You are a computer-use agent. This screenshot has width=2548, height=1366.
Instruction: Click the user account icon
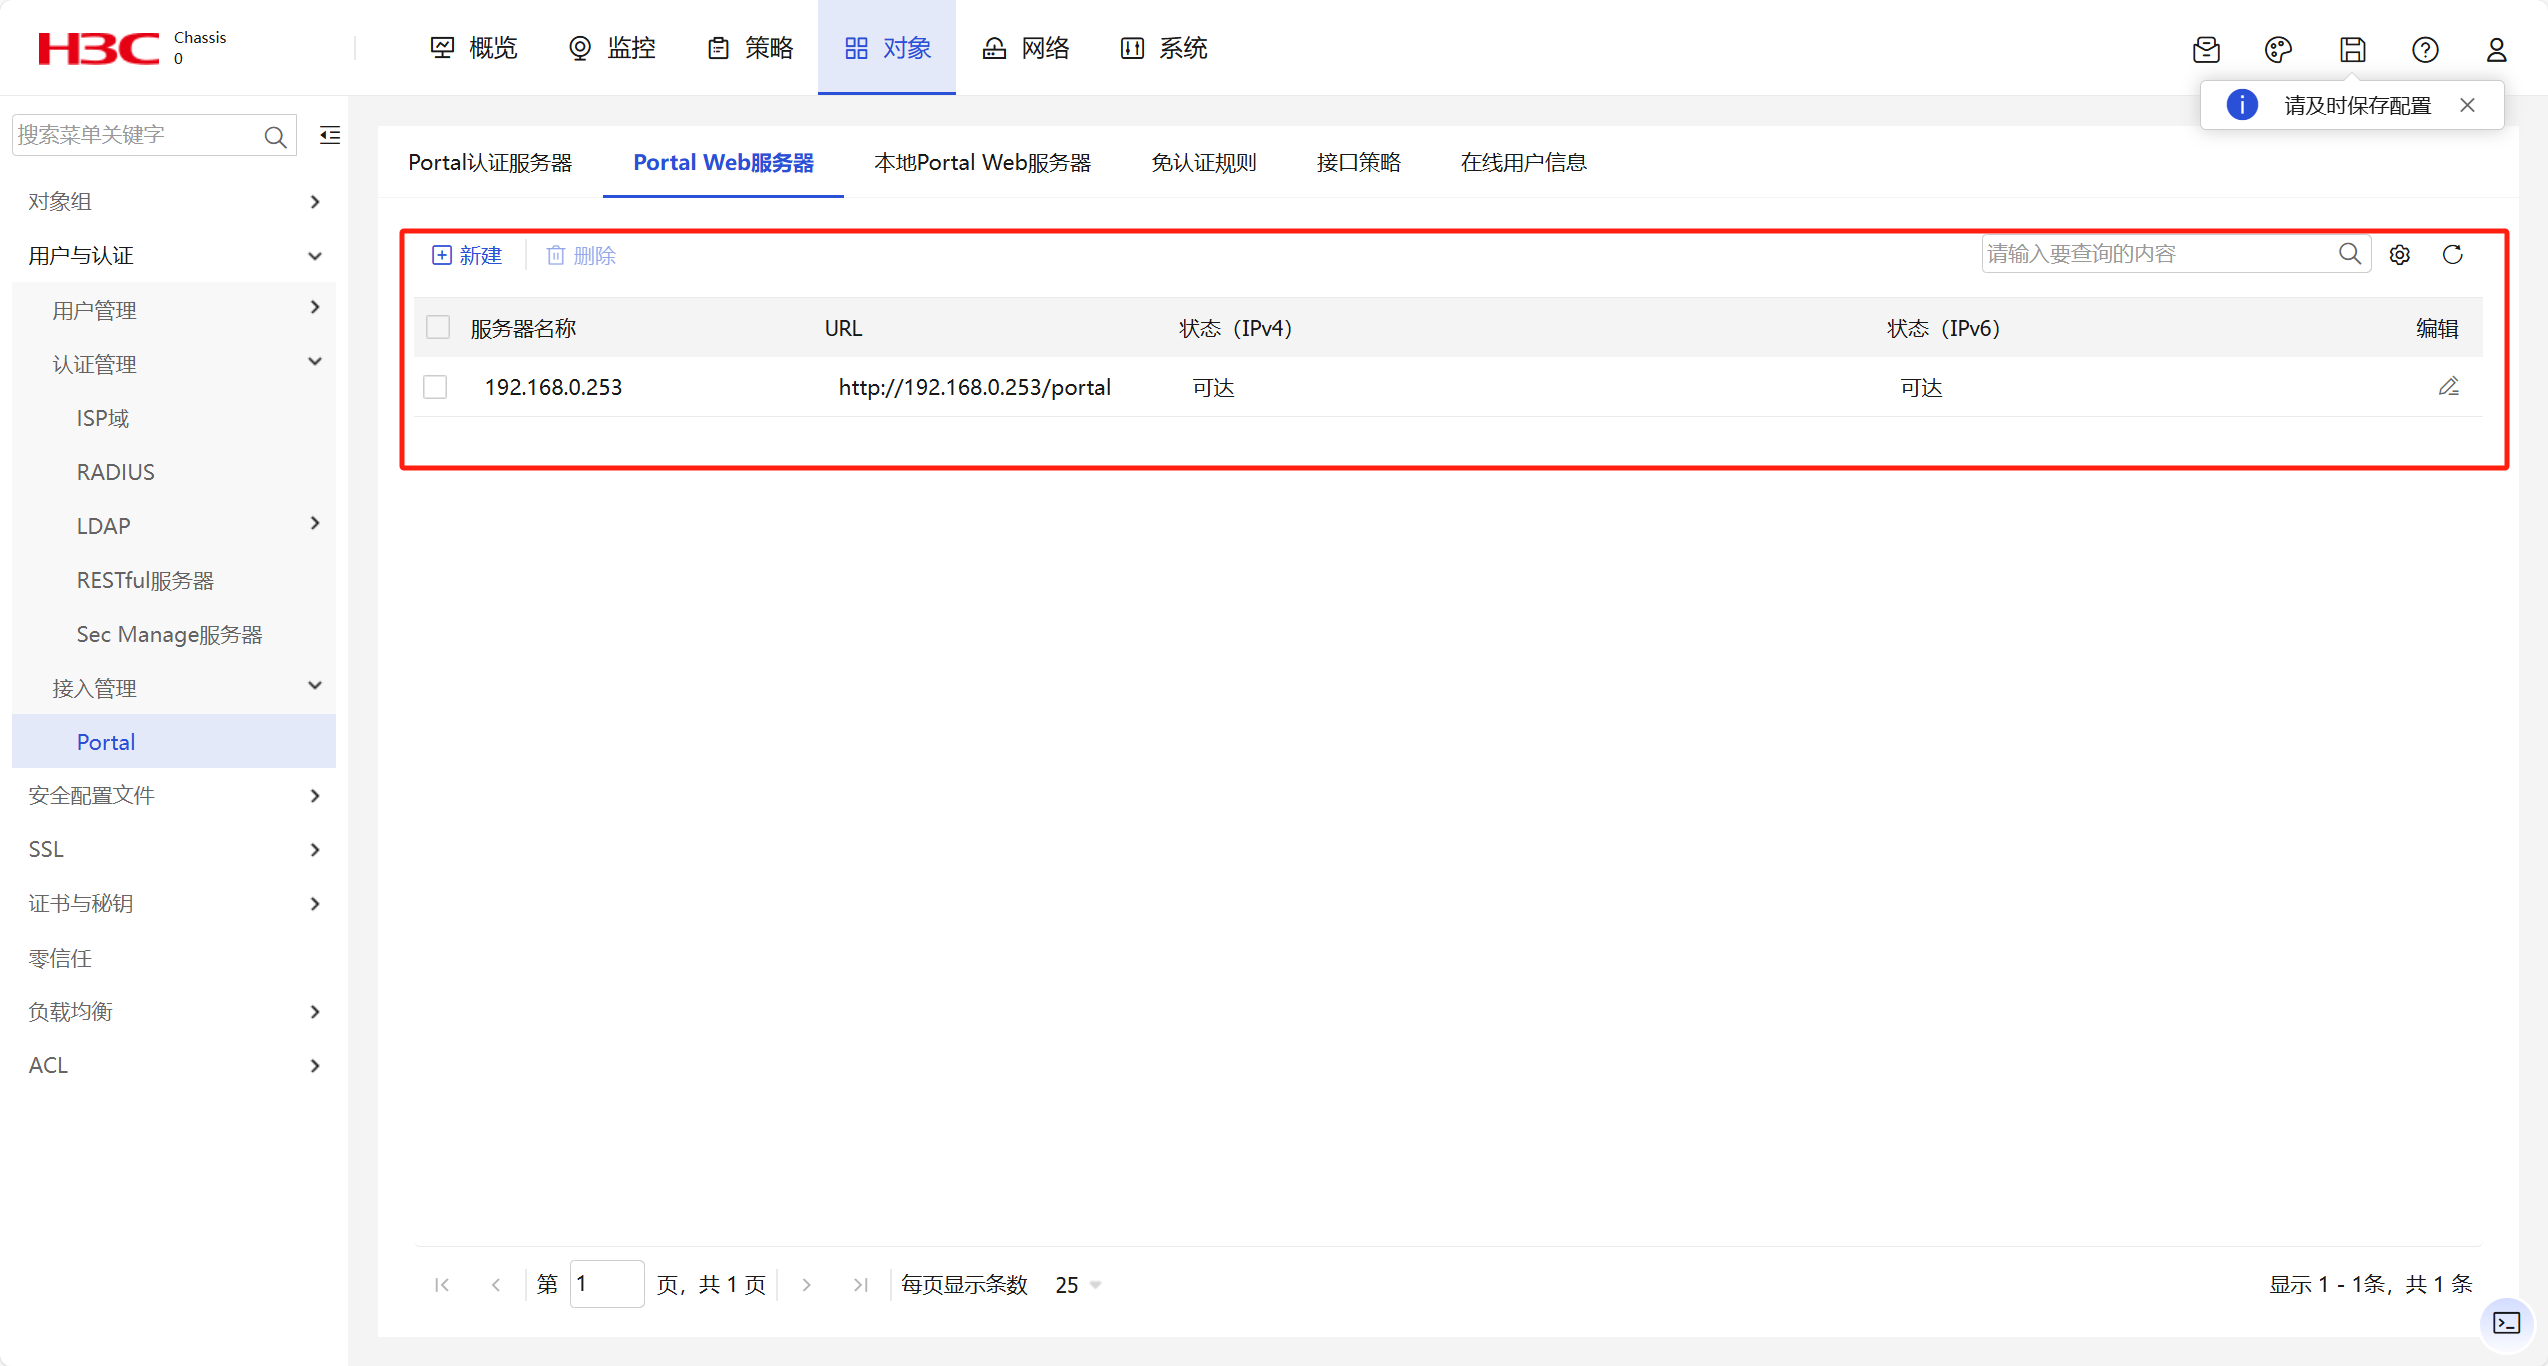click(x=2497, y=49)
